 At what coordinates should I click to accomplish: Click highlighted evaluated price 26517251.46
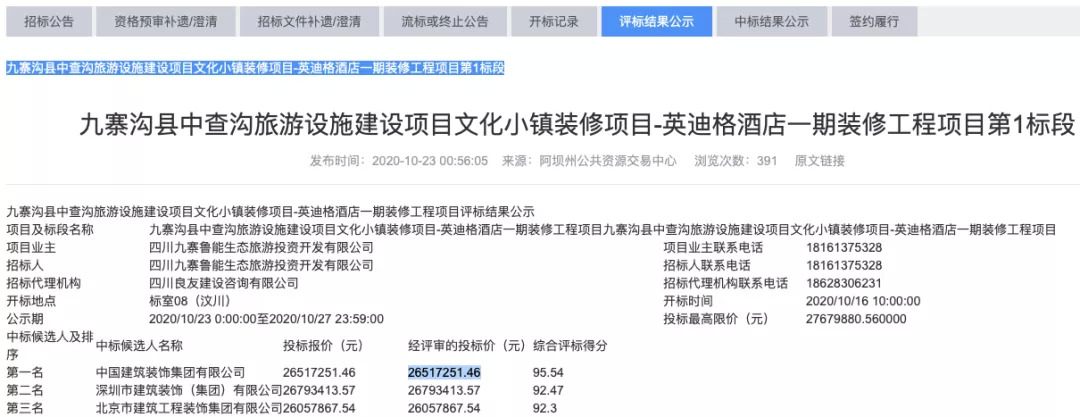tap(444, 373)
